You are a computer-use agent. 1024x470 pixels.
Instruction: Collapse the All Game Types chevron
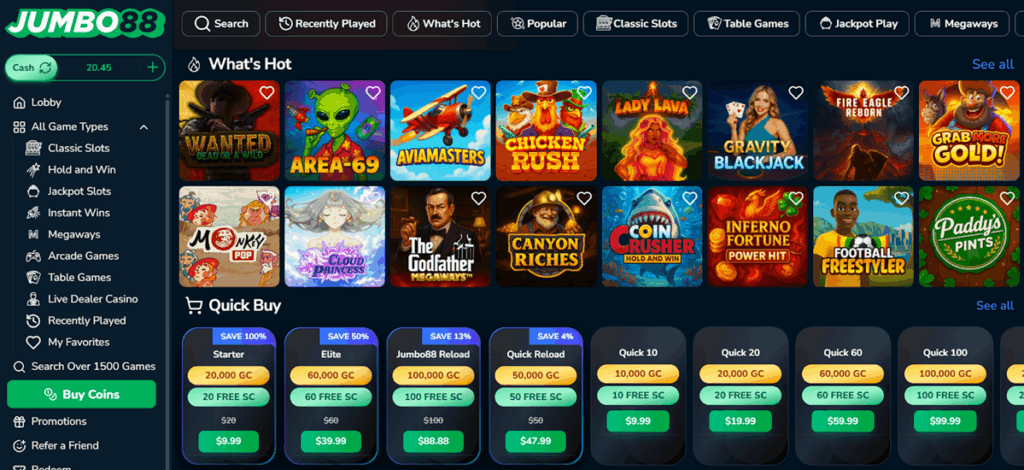144,127
